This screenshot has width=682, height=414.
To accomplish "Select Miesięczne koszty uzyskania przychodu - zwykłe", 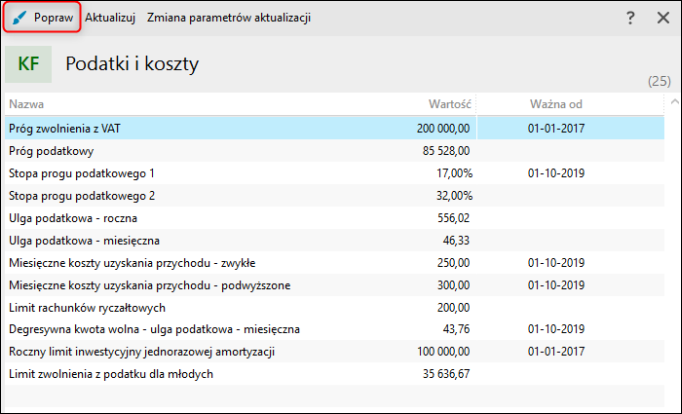I will click(334, 263).
